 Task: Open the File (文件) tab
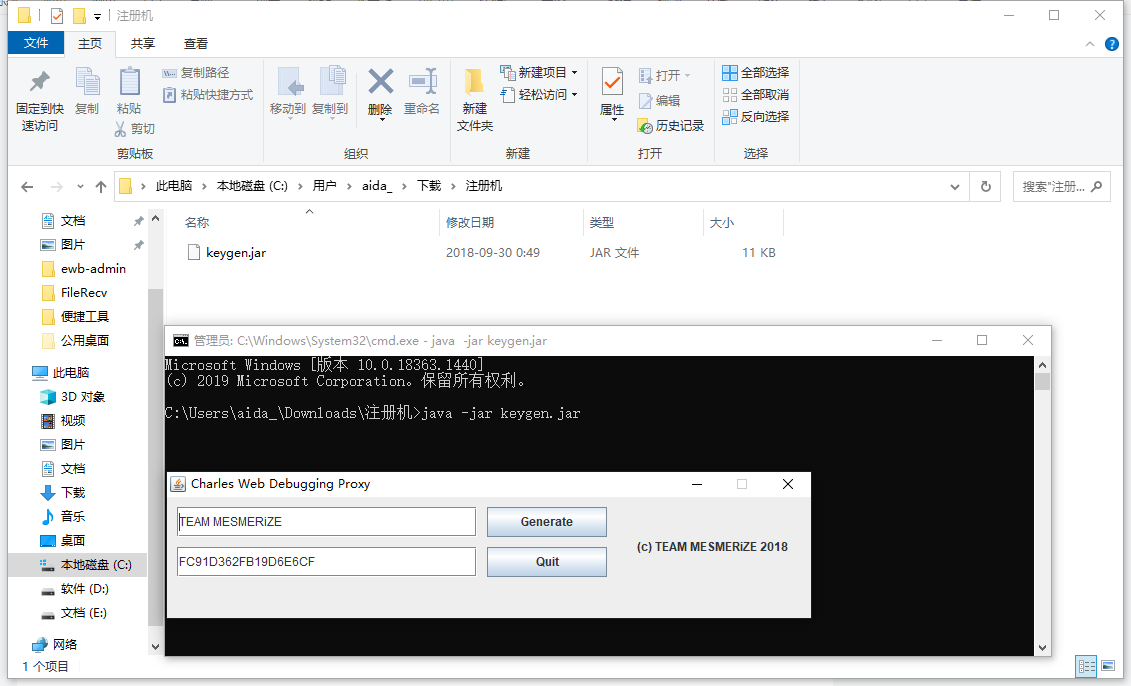36,43
